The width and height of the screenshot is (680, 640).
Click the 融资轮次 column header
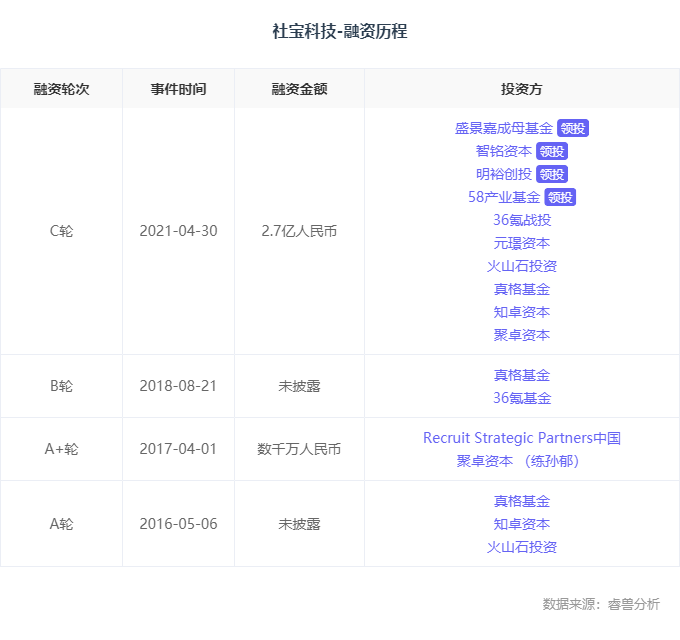61,89
